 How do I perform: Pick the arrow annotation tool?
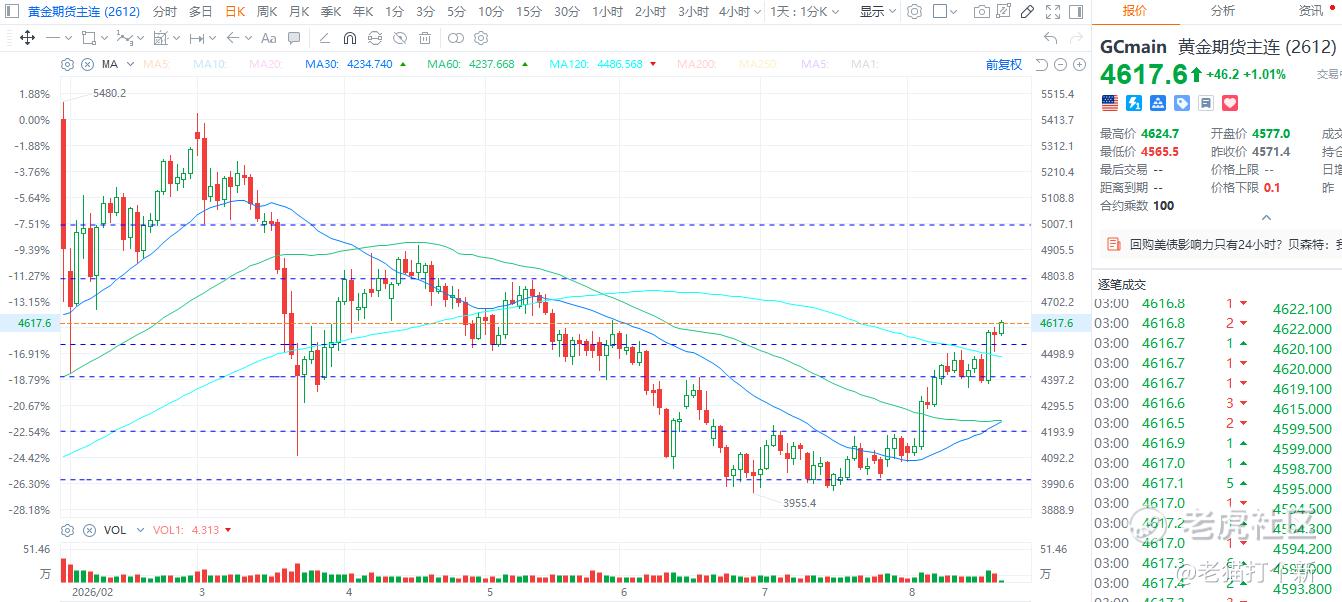[x=232, y=38]
